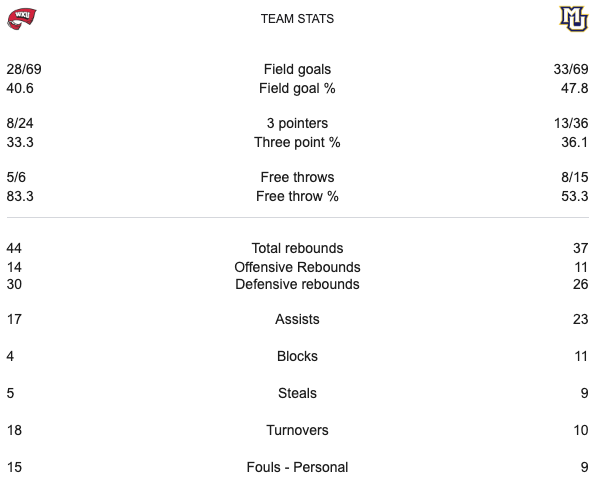This screenshot has height=489, width=600.
Task: Click WKU's 83.3 free throw percentage
Action: pos(20,196)
